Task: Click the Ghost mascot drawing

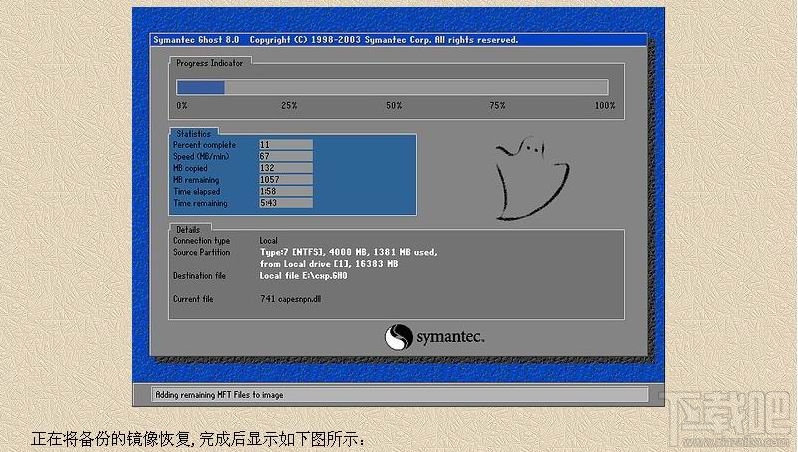Action: pyautogui.click(x=532, y=179)
